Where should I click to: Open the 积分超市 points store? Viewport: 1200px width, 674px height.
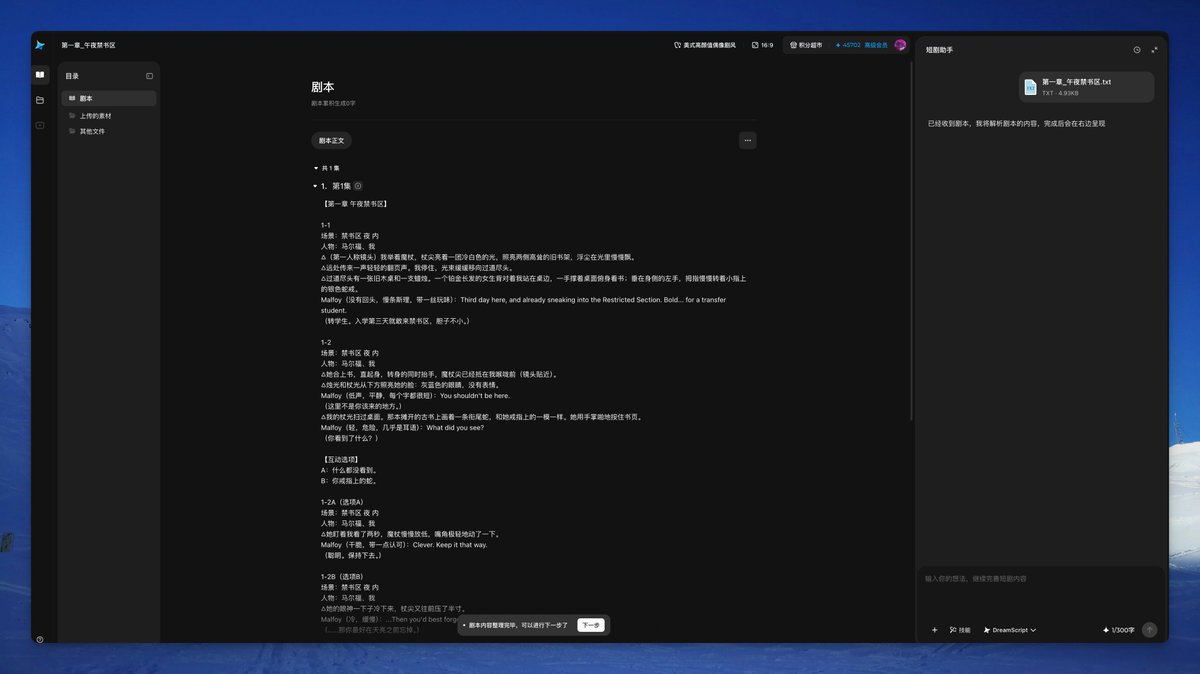(x=805, y=45)
